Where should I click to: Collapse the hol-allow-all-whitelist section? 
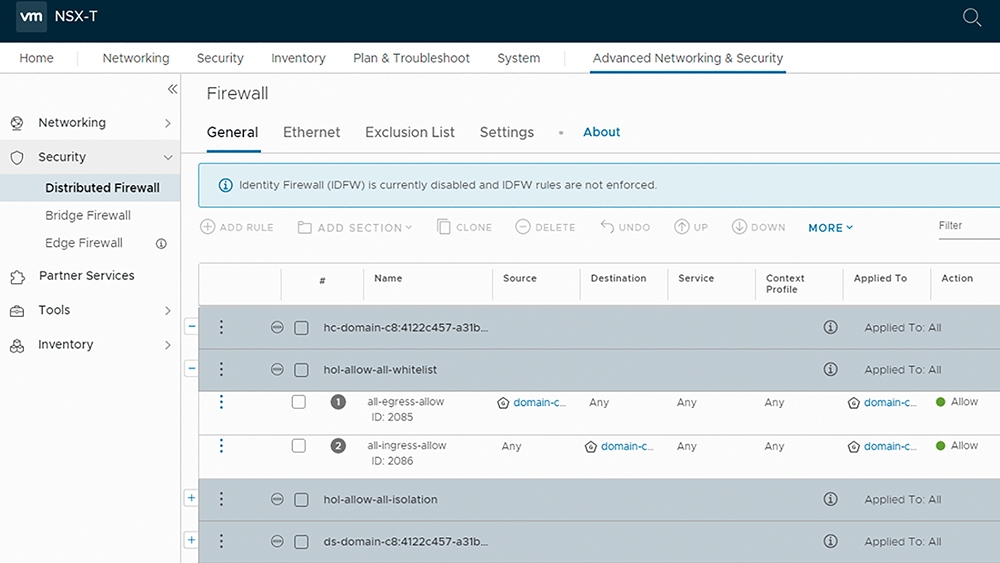191,369
